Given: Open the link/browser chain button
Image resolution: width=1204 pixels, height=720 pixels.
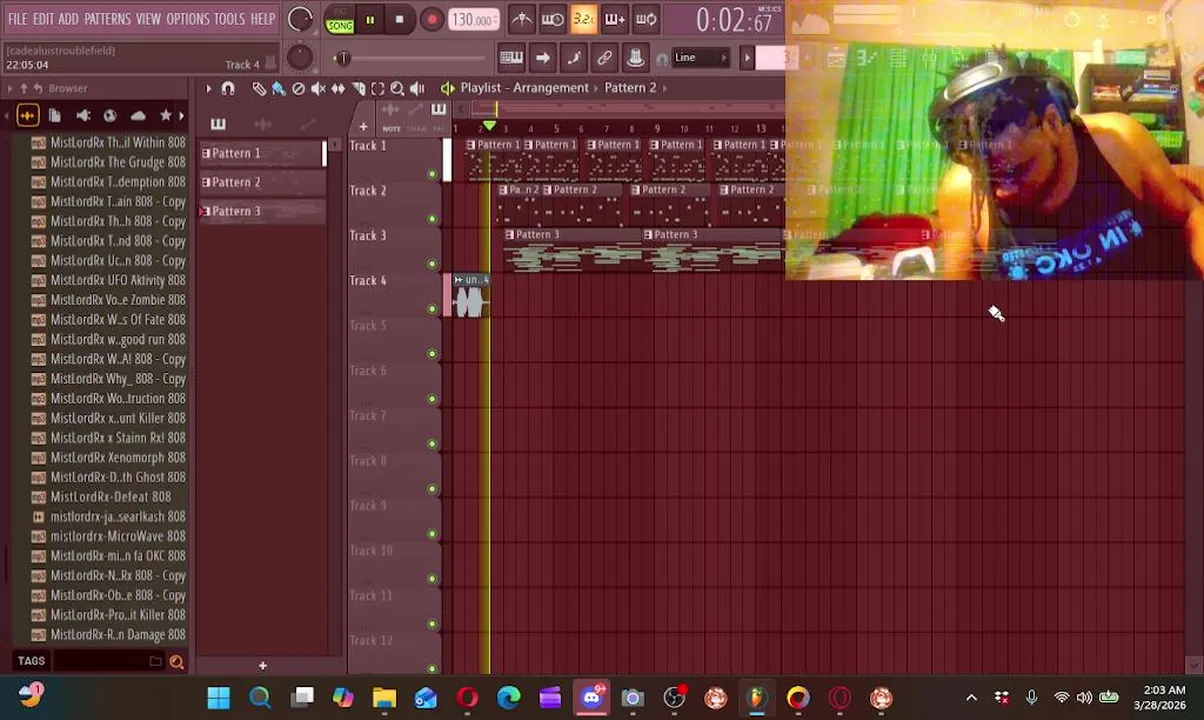Looking at the screenshot, I should coord(604,58).
